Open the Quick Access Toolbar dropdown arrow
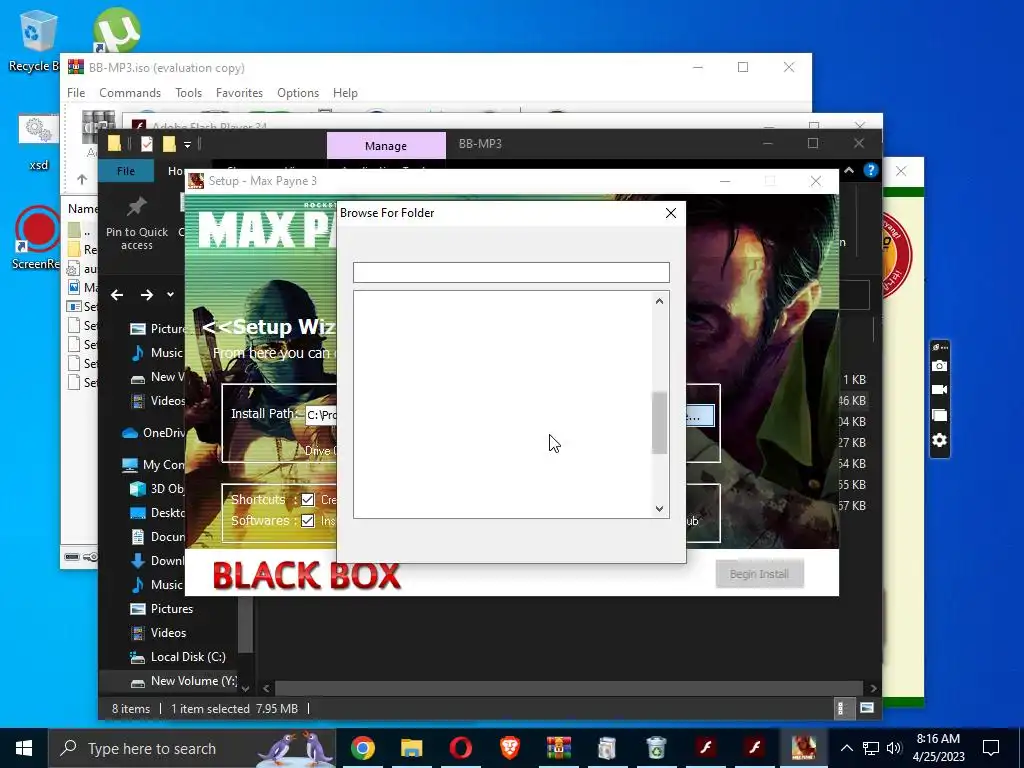This screenshot has width=1024, height=768. 187,144
